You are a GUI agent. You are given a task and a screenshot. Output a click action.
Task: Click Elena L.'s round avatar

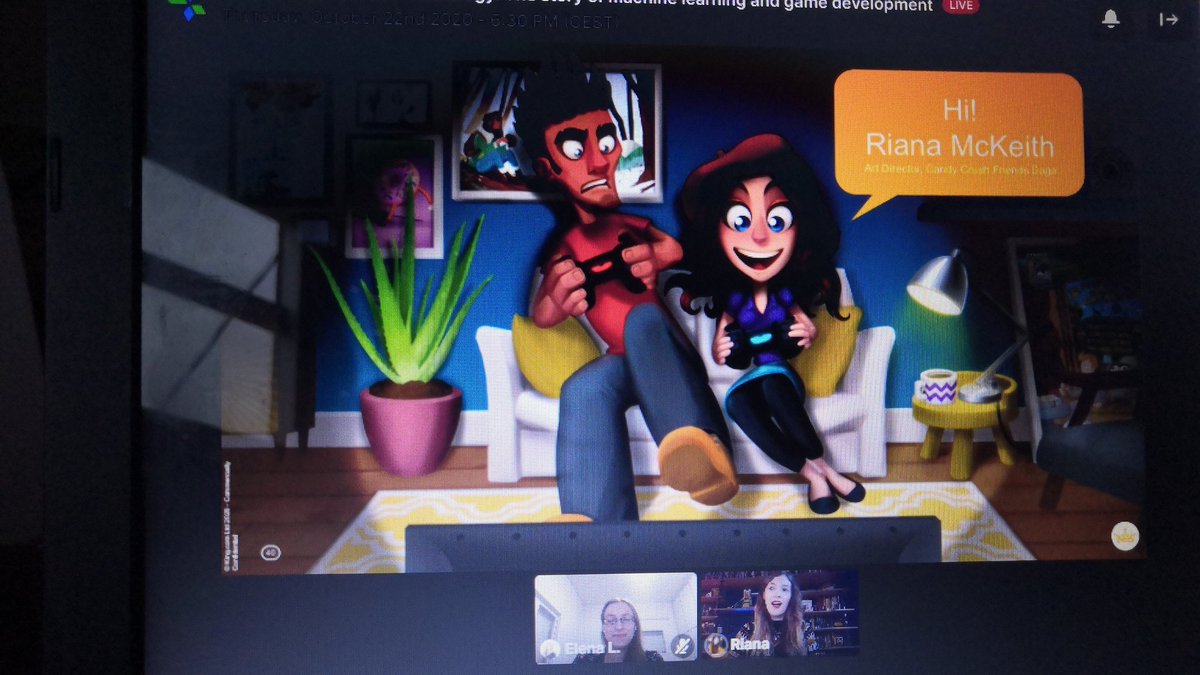549,649
